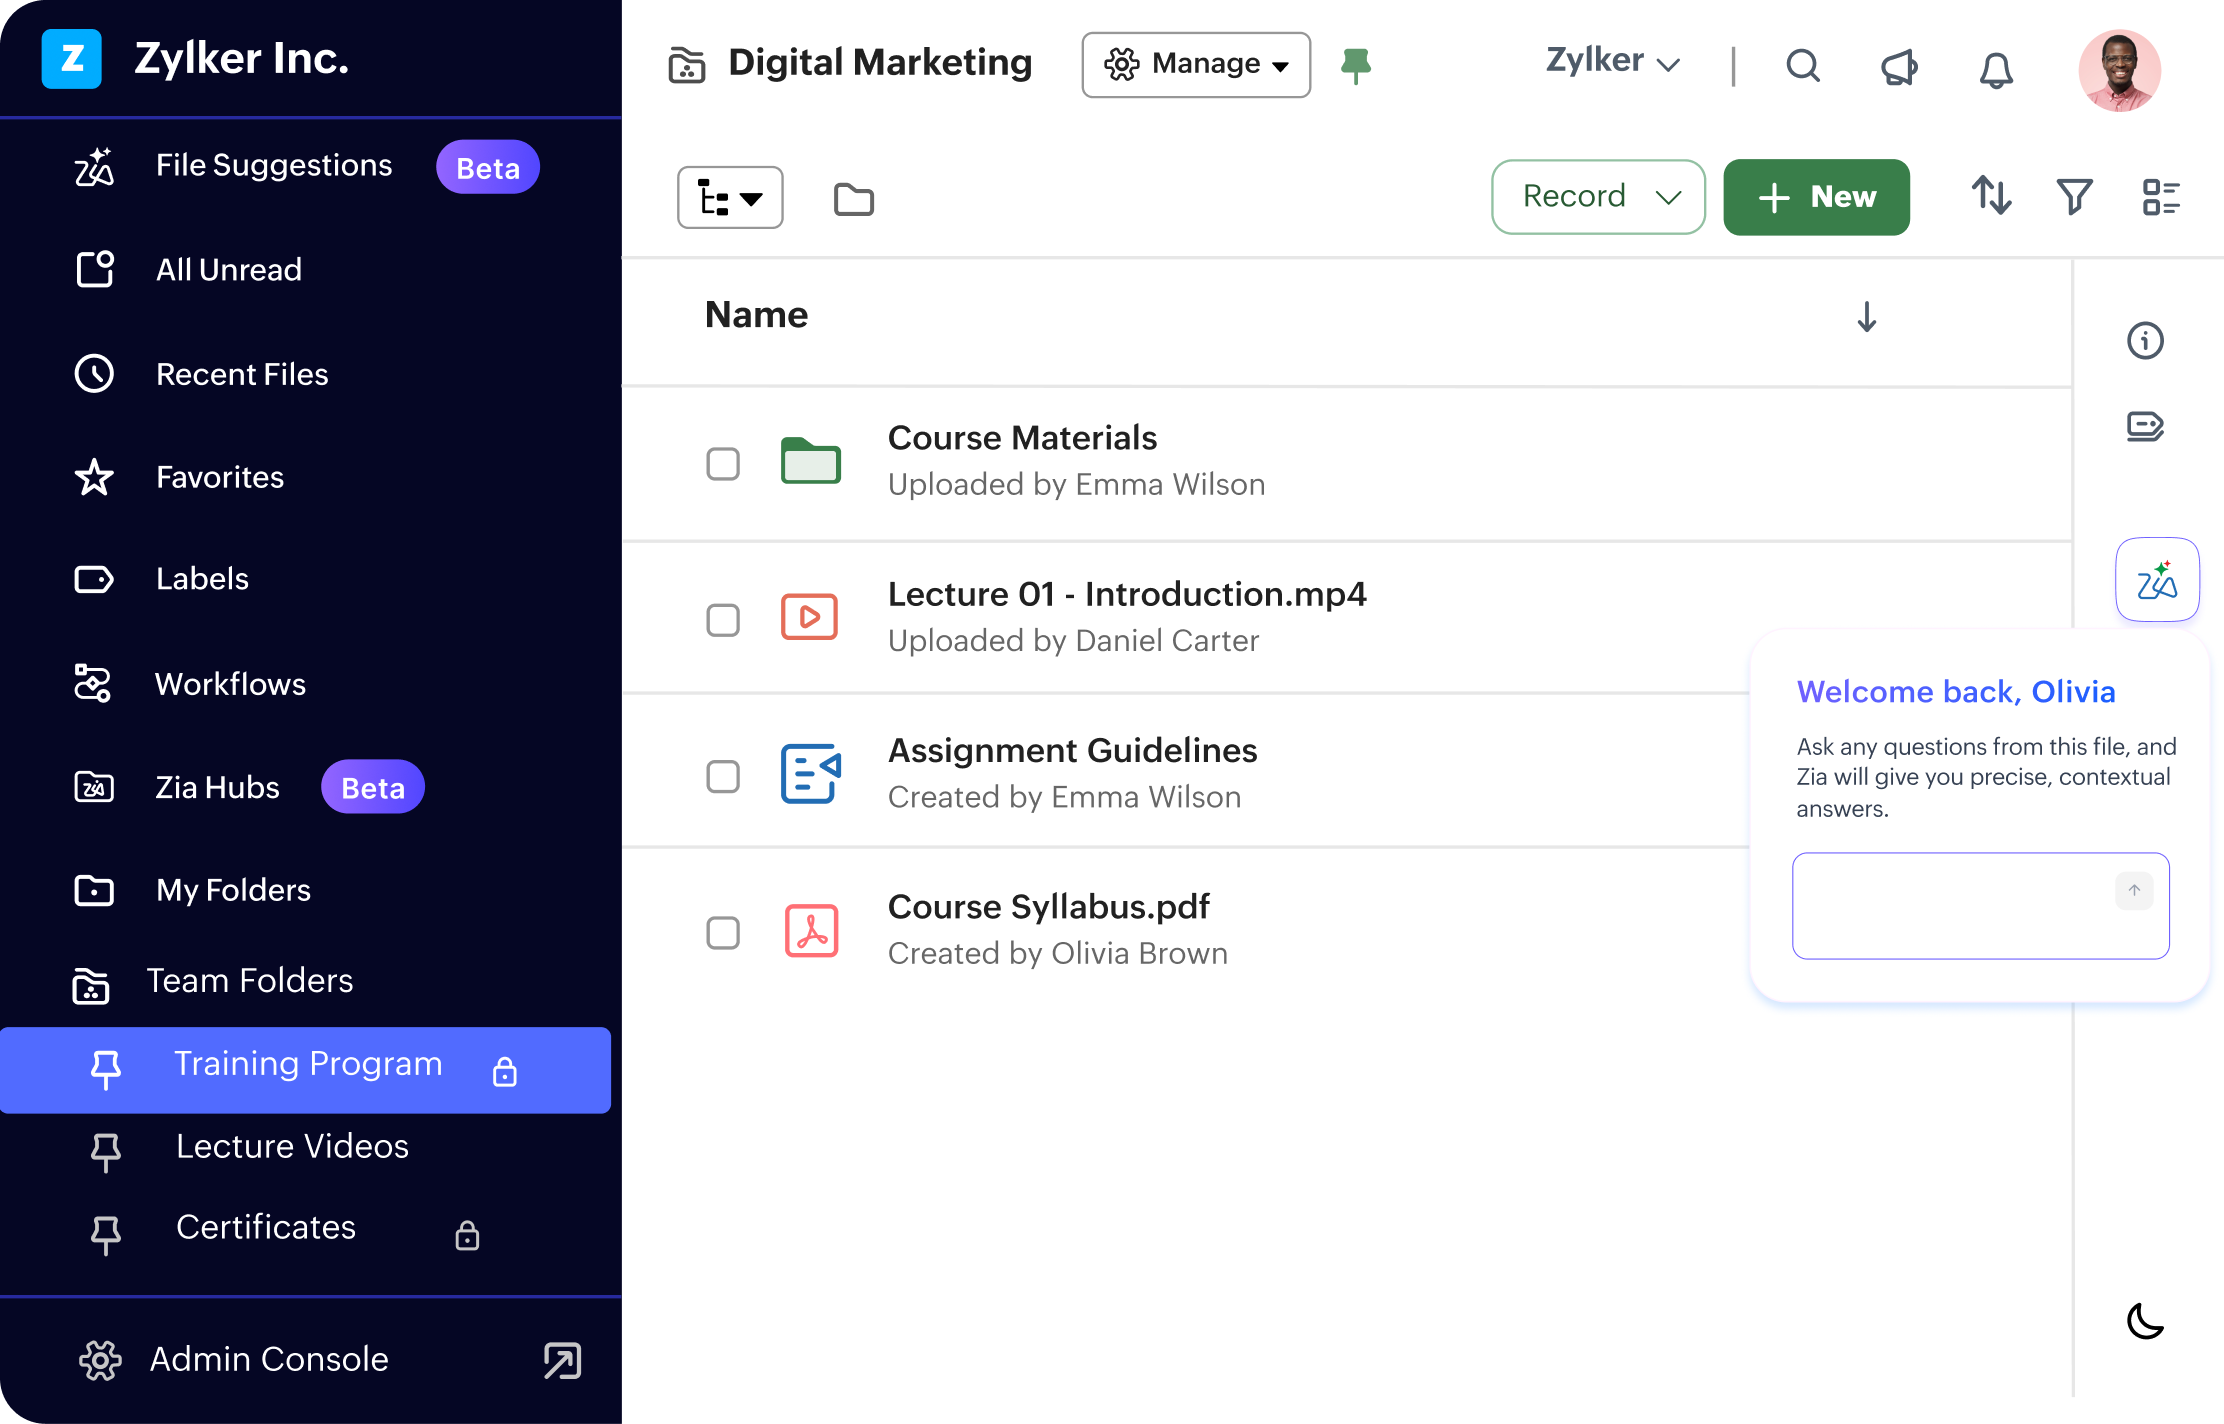Screen dimensions: 2224x1424
Task: Toggle the Name column sort arrow
Action: click(x=1866, y=317)
